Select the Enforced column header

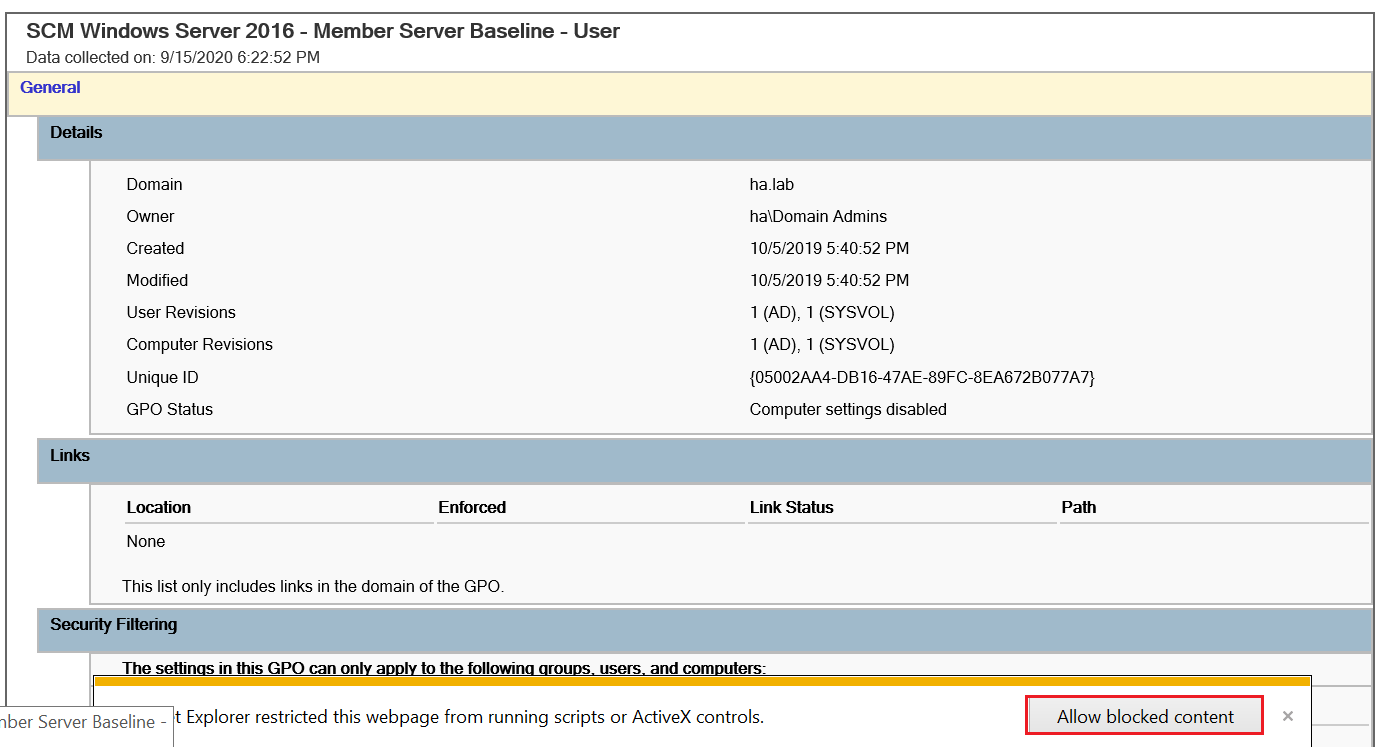coord(471,507)
